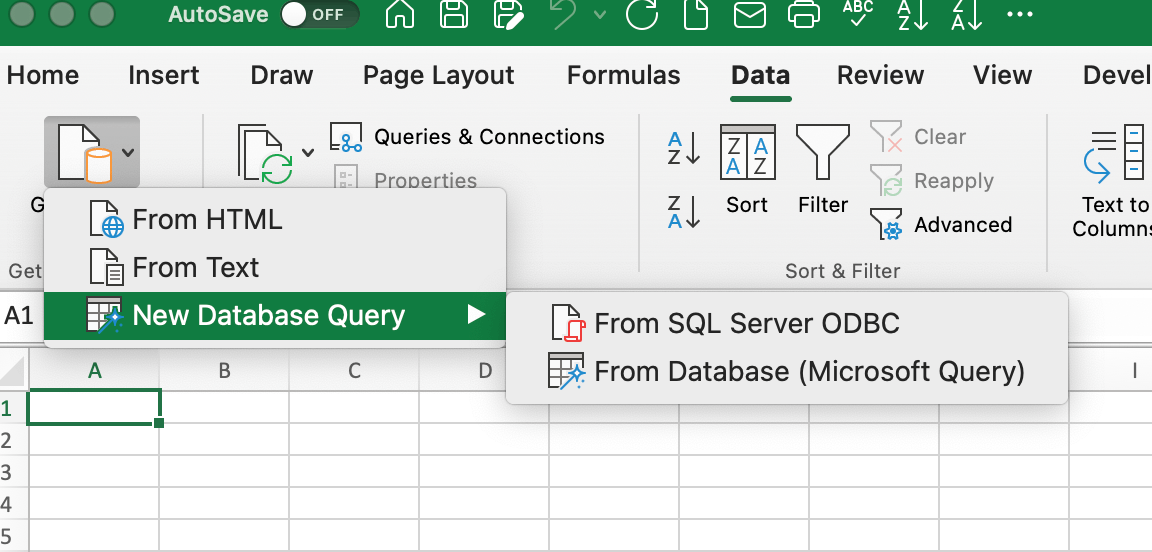1152x552 pixels.
Task: Select column B header
Action: 224,370
